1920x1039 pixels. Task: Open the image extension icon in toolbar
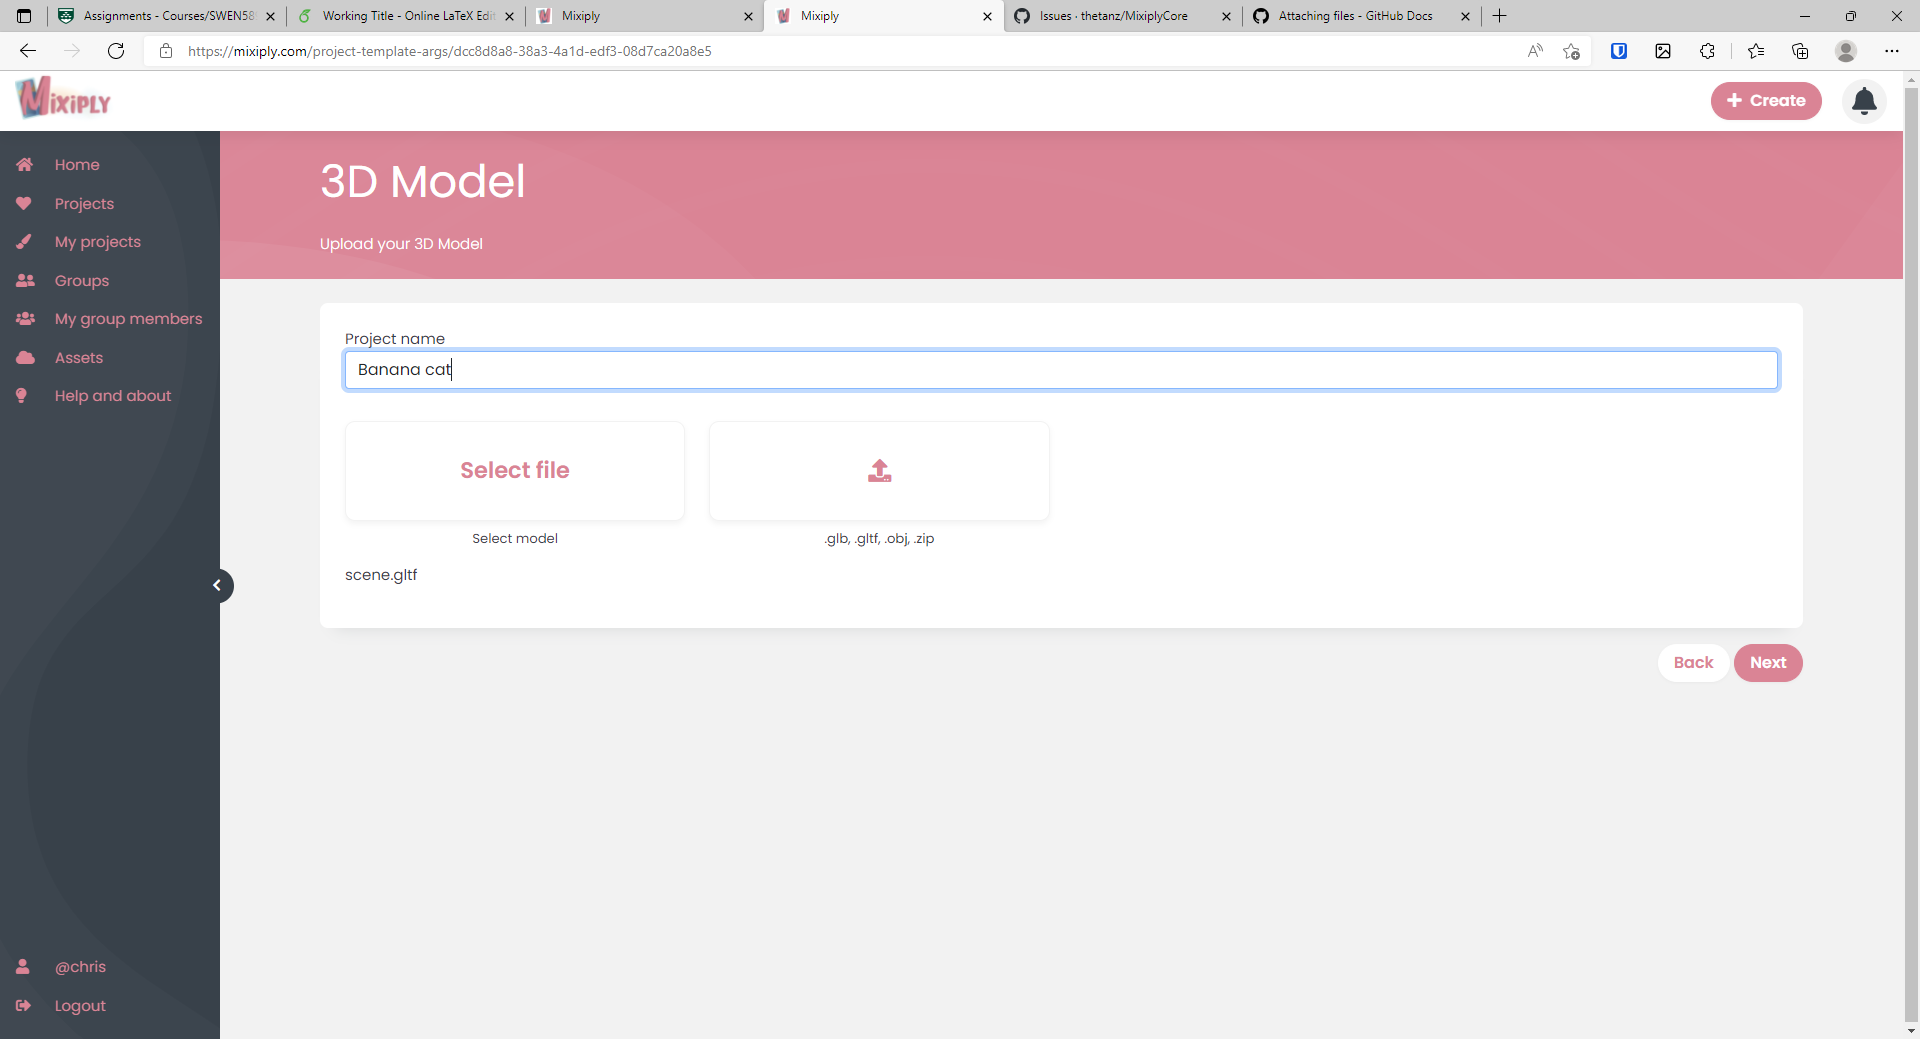(1663, 51)
